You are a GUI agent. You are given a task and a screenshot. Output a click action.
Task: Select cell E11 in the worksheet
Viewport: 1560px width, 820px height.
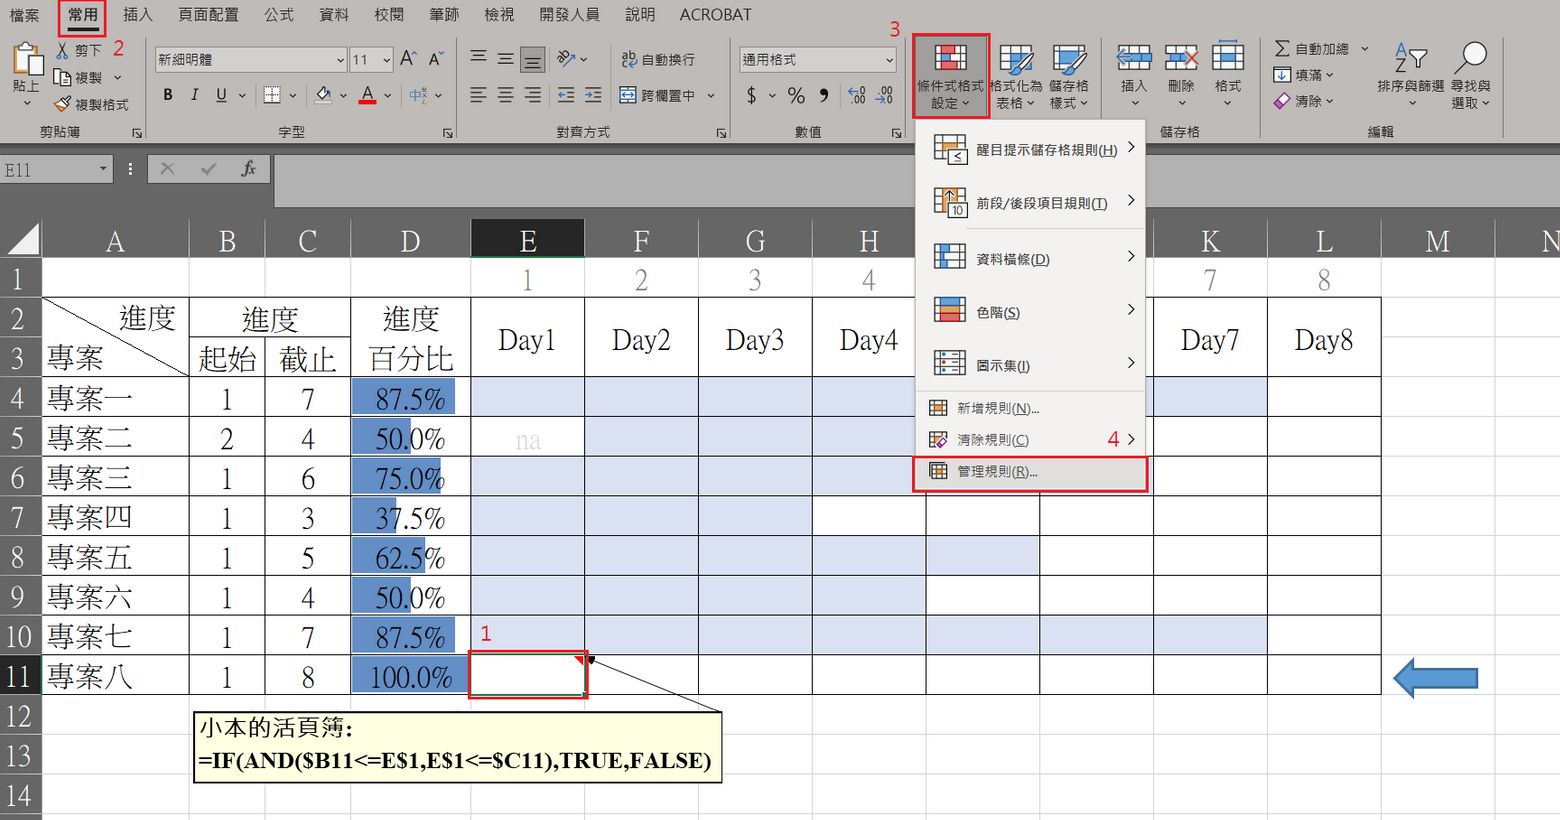click(527, 676)
